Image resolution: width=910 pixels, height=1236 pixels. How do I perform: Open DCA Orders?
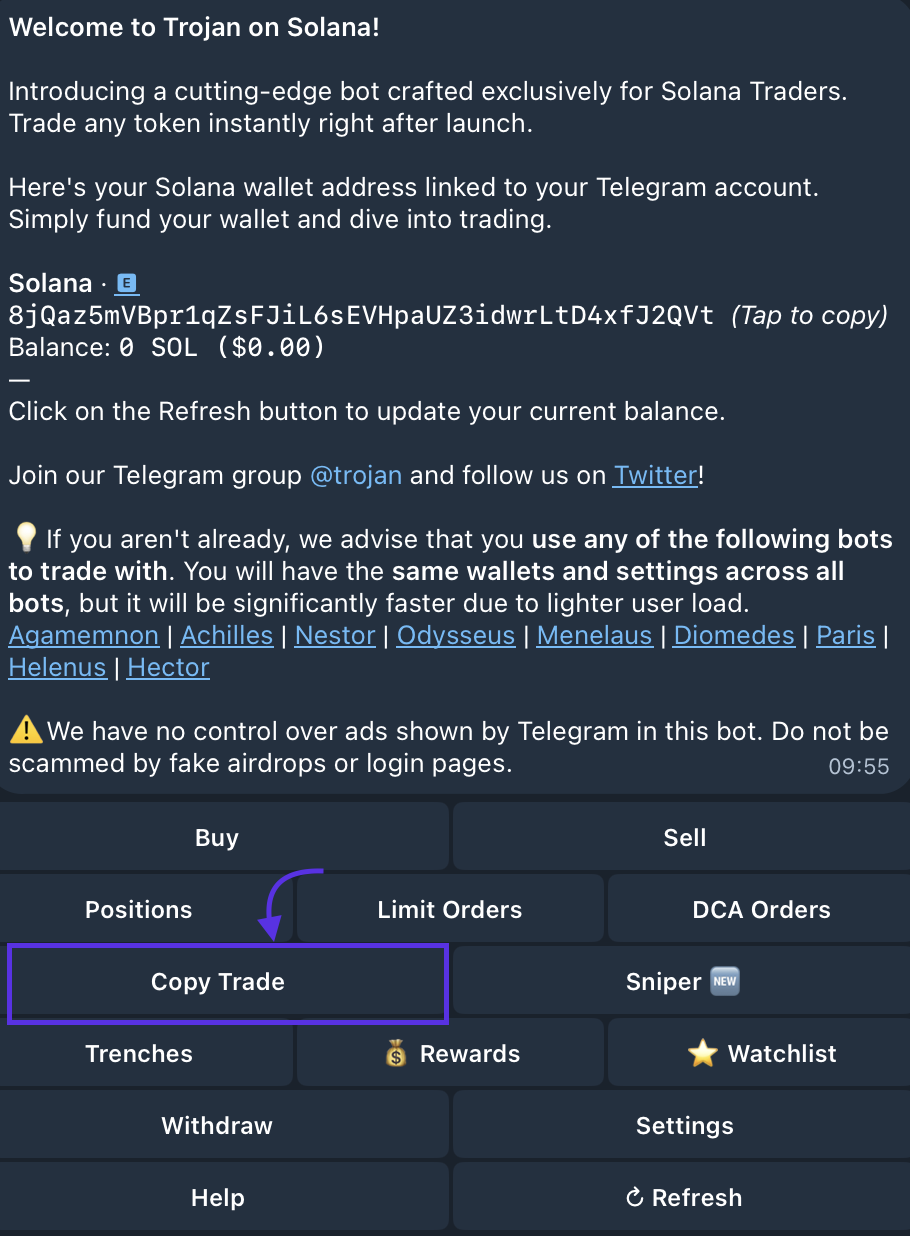pyautogui.click(x=761, y=910)
